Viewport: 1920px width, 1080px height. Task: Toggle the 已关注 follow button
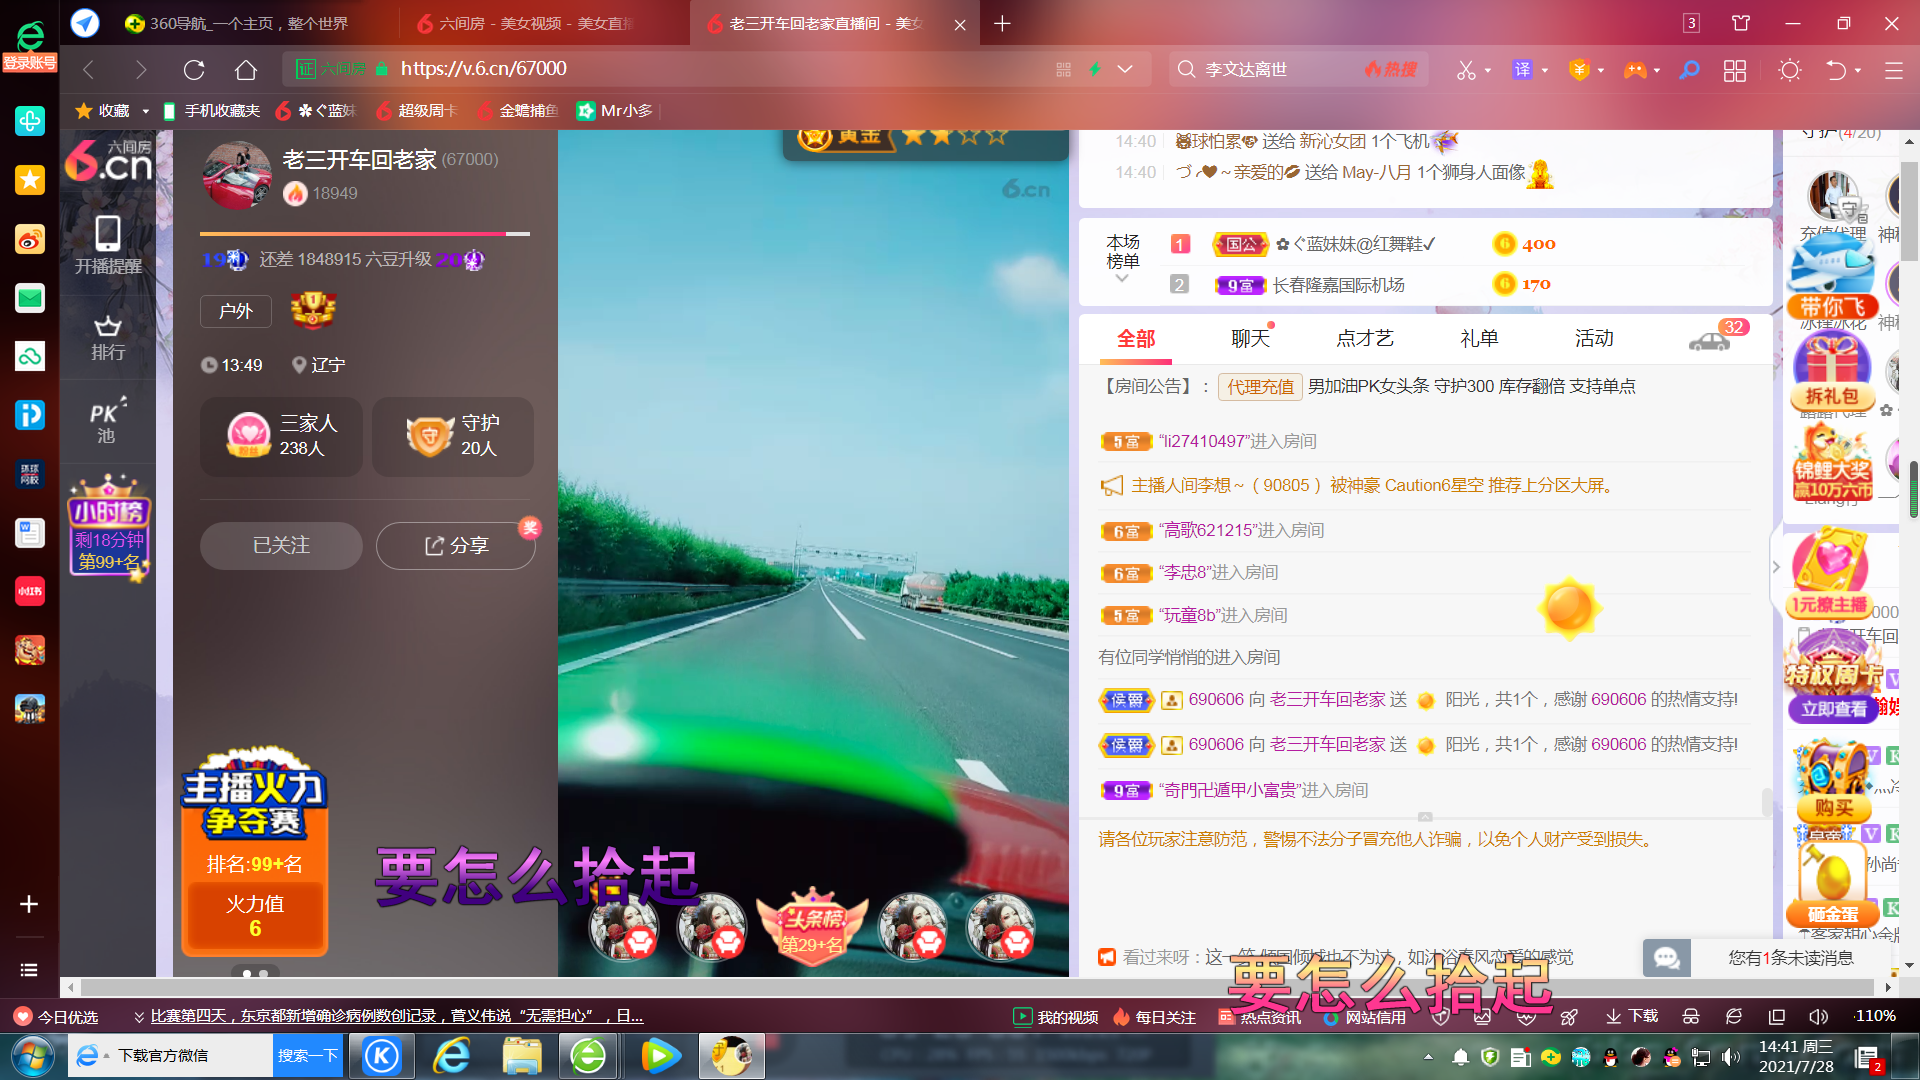point(281,546)
